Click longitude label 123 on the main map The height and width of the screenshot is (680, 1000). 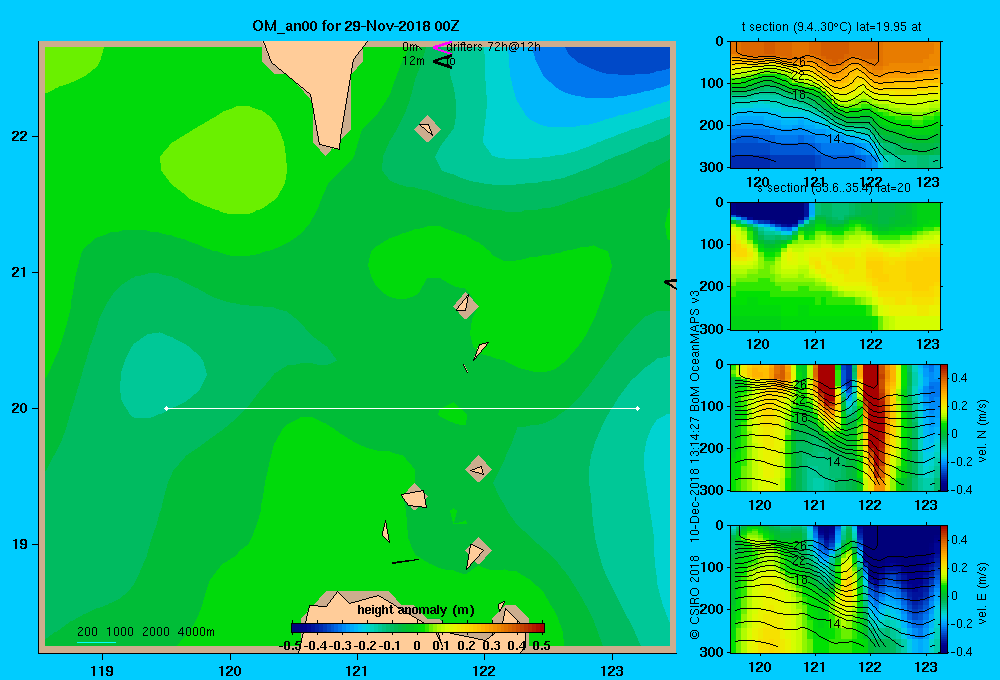(x=612, y=671)
